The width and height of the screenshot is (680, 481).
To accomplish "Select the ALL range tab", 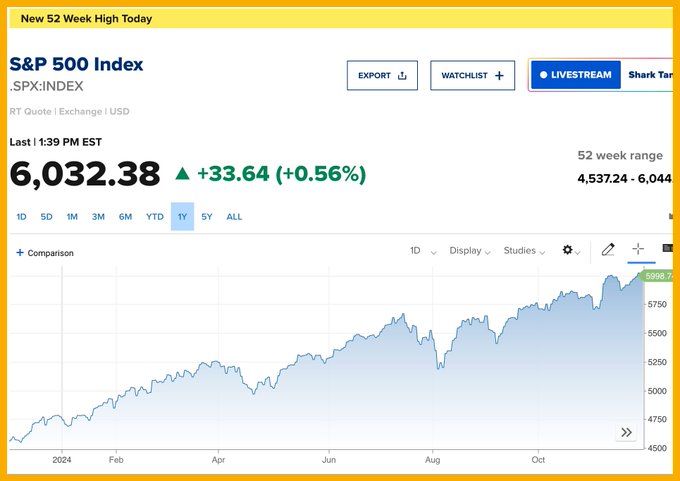I will click(234, 216).
